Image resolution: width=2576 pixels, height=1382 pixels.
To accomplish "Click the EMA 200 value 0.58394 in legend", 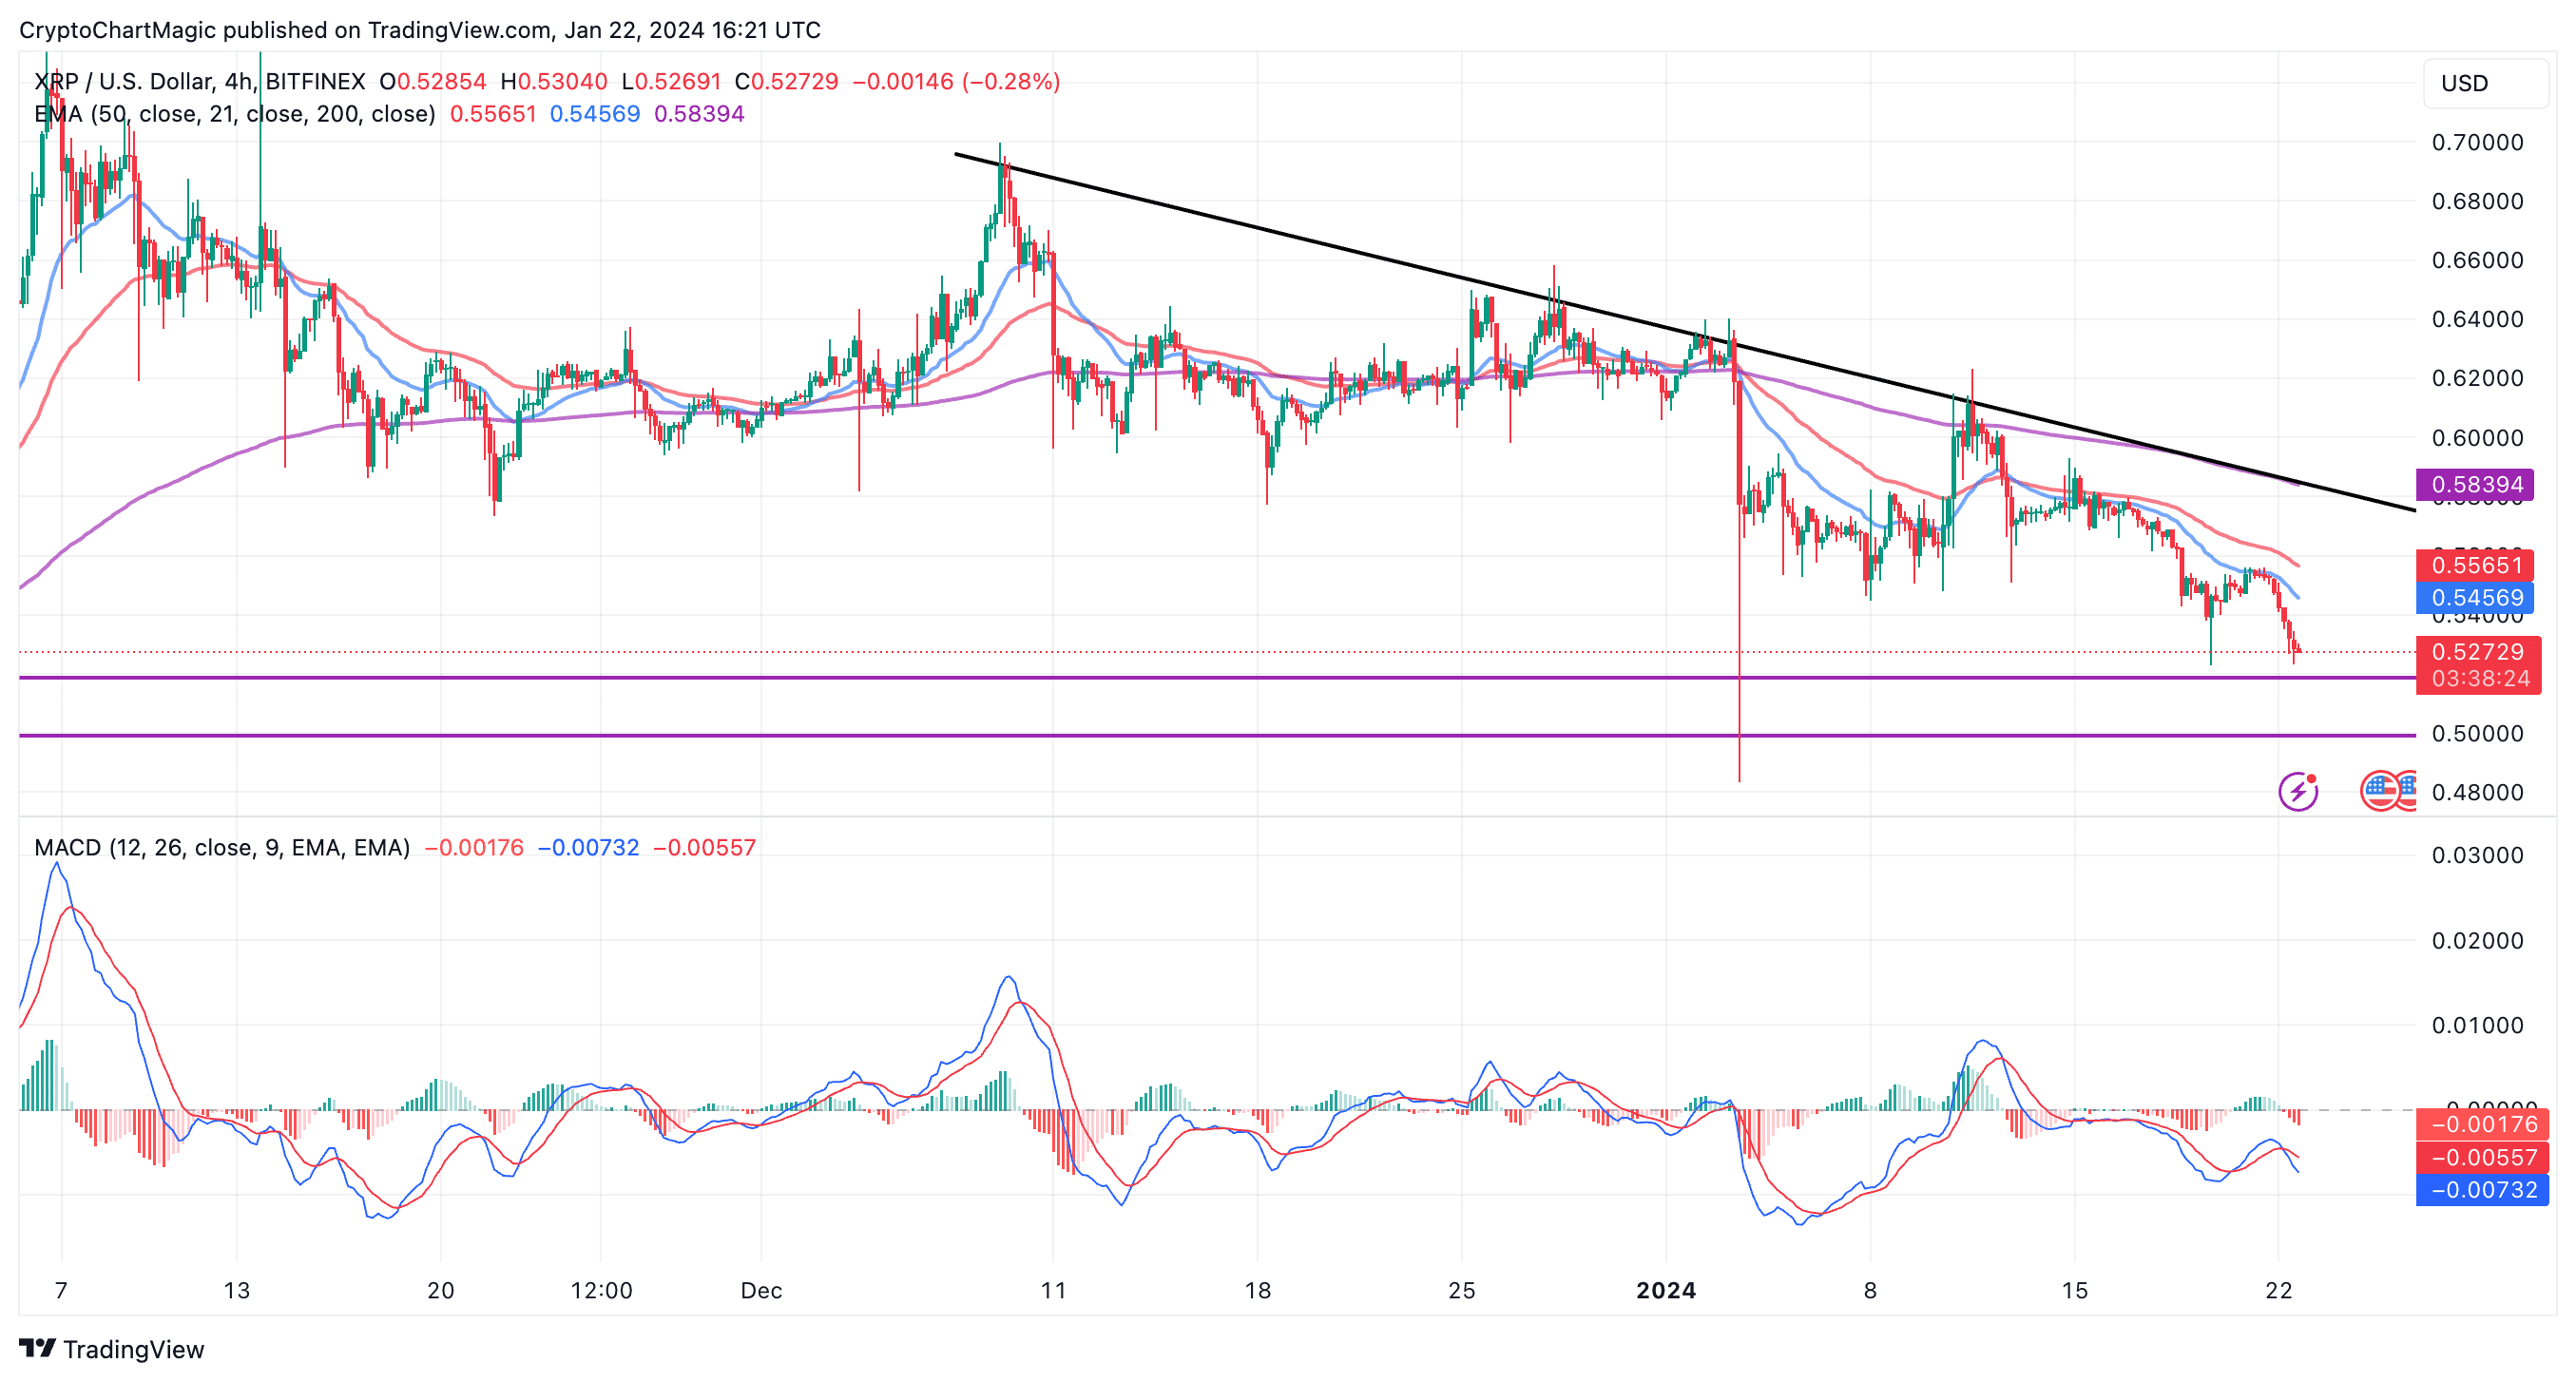I will 699,113.
